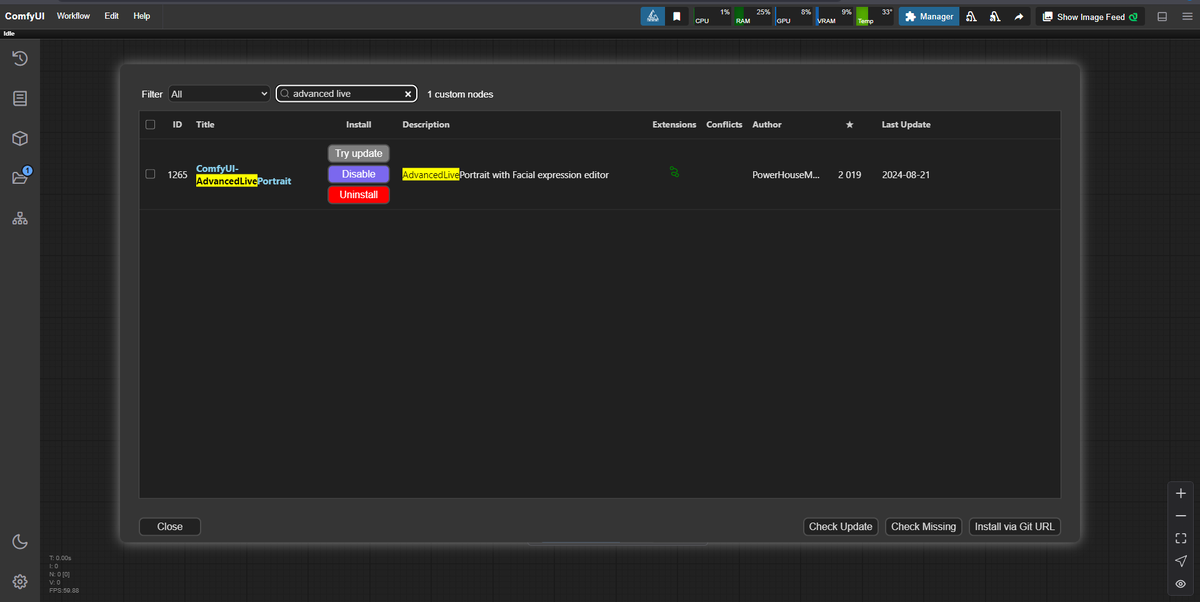Image resolution: width=1200 pixels, height=602 pixels.
Task: Close the custom nodes manager dialog
Action: pyautogui.click(x=170, y=527)
